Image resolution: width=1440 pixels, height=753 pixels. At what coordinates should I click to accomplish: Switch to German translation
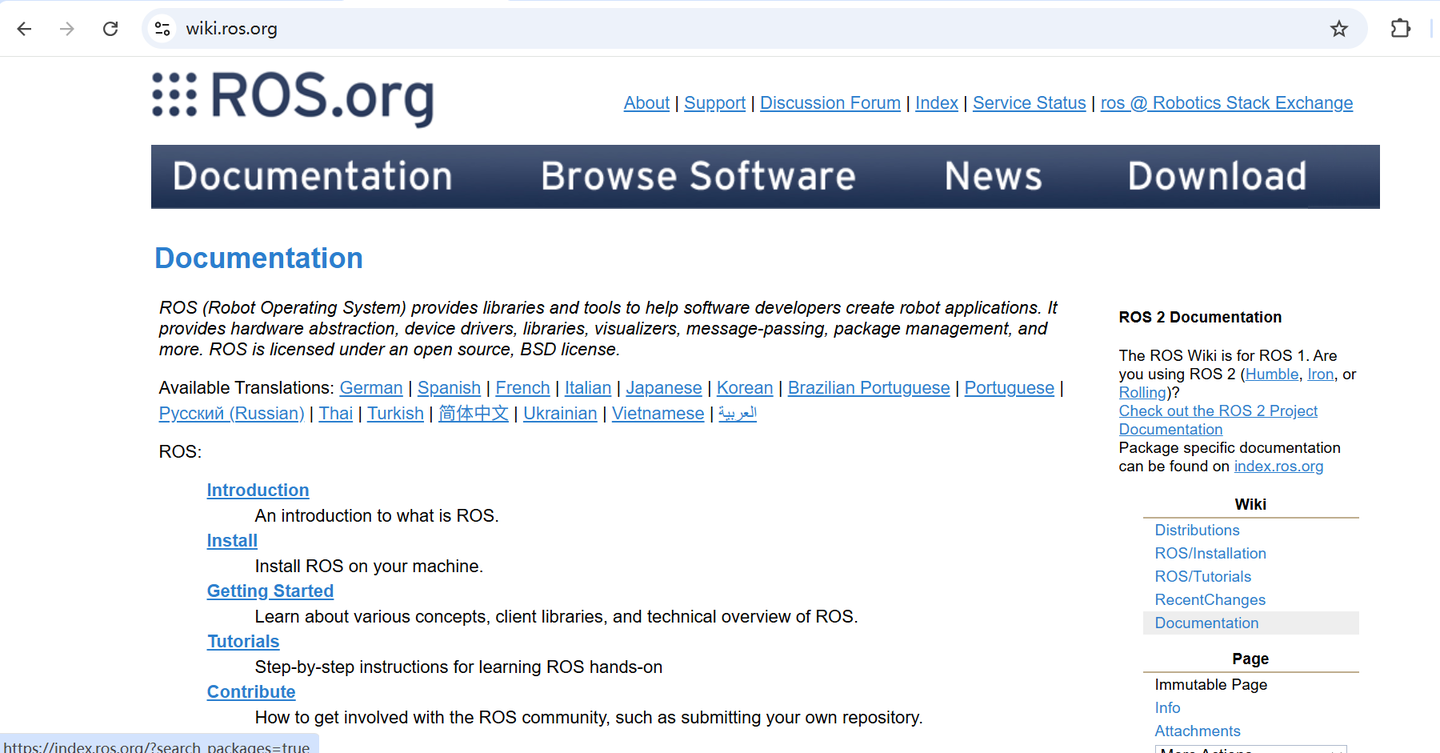pyautogui.click(x=371, y=388)
